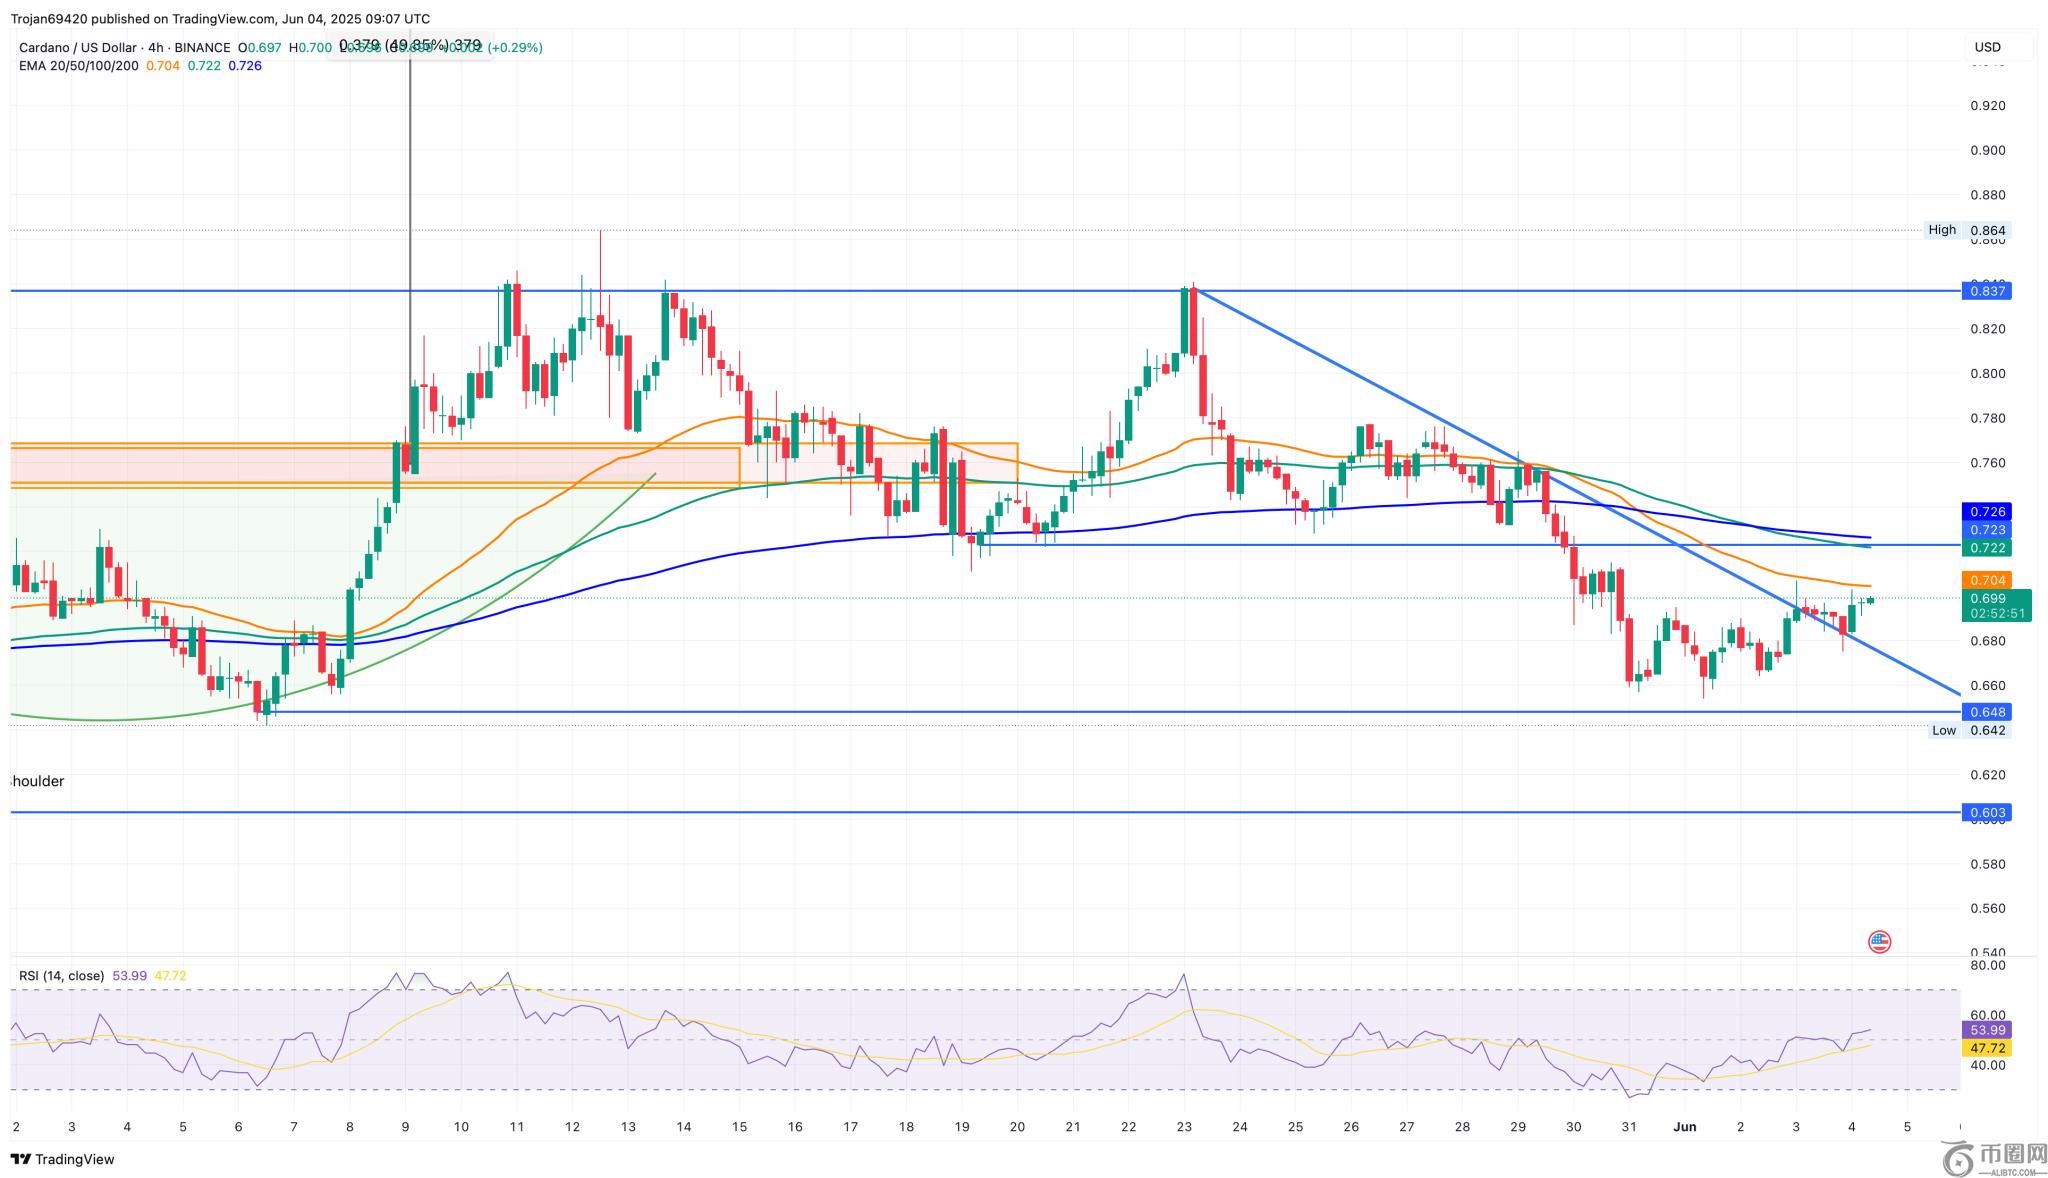Image resolution: width=2048 pixels, height=1178 pixels.
Task: Click the Low 0.642 price marker label
Action: click(x=1968, y=730)
